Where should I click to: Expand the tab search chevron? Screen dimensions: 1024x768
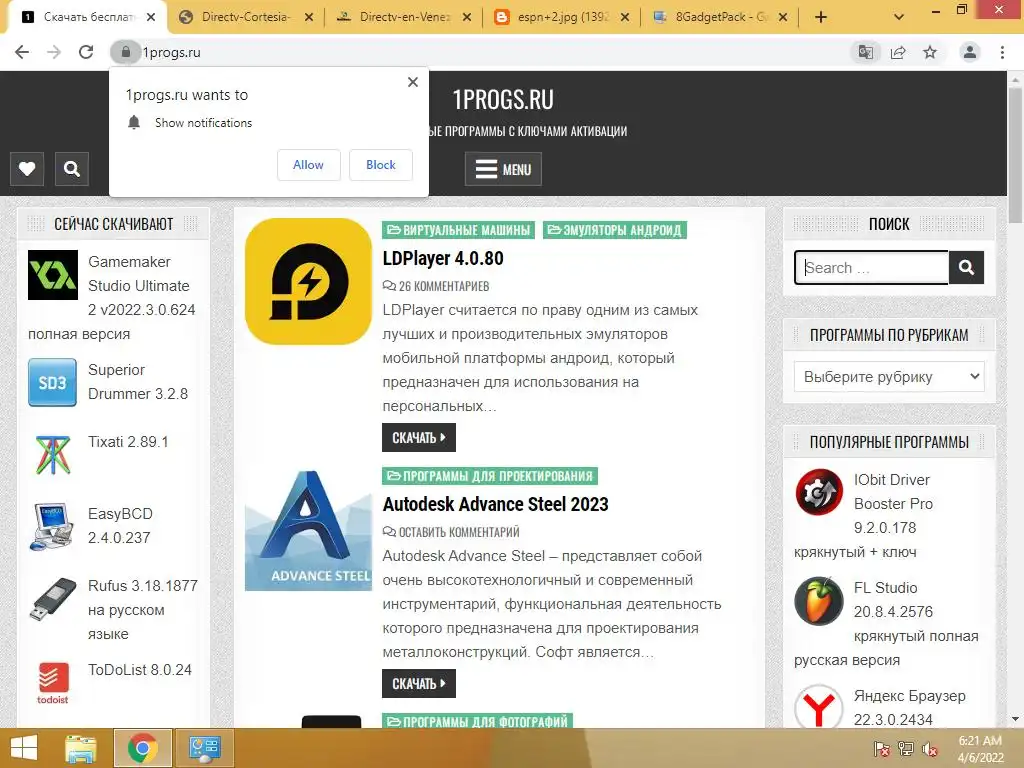[899, 17]
